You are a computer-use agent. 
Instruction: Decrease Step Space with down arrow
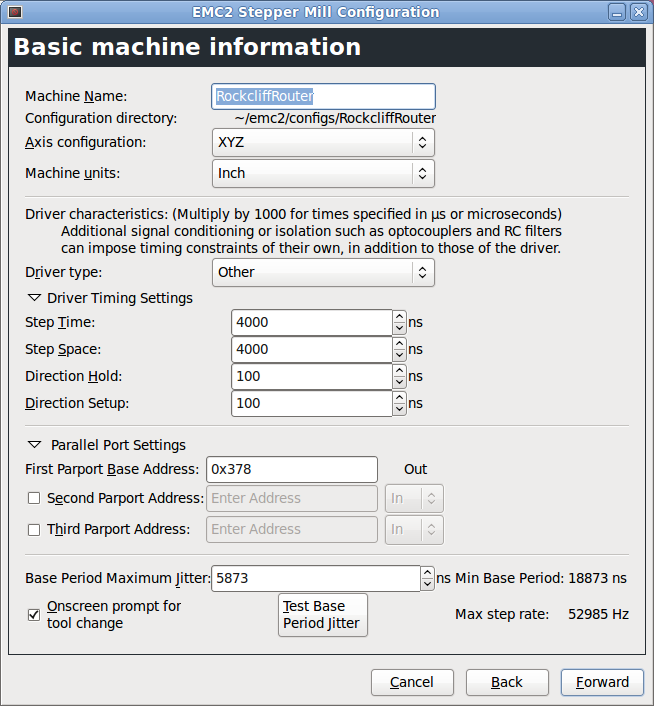coord(399,355)
